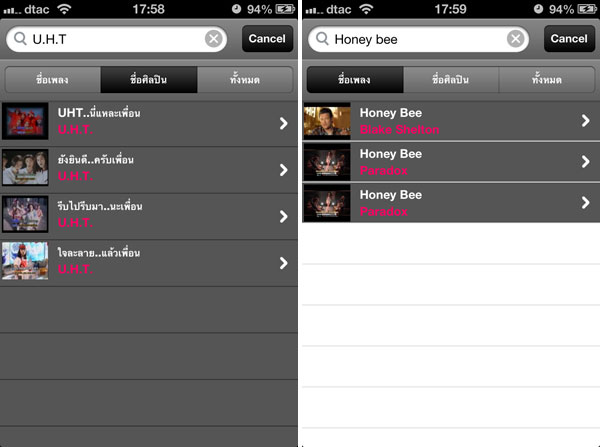
Task: Open Blake Shelton video thumbnail
Action: click(x=327, y=121)
